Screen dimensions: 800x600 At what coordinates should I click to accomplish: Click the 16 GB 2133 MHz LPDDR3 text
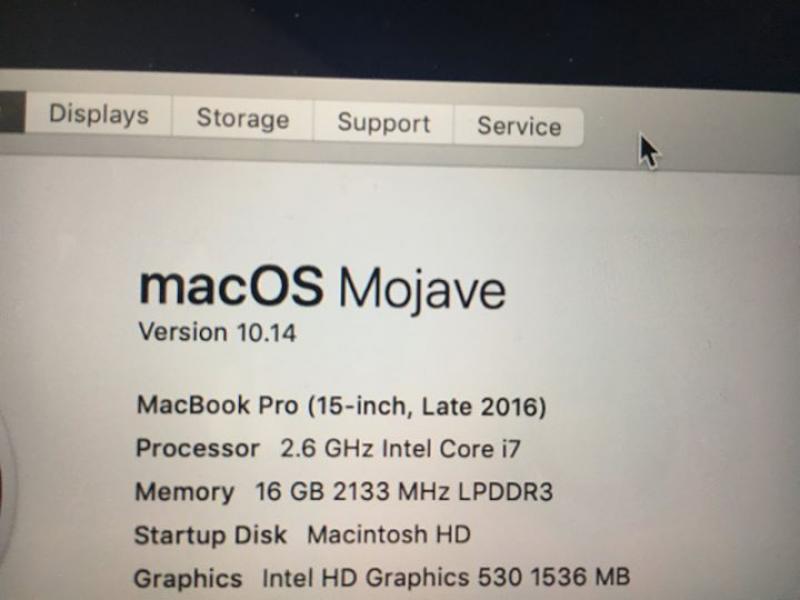pos(404,491)
